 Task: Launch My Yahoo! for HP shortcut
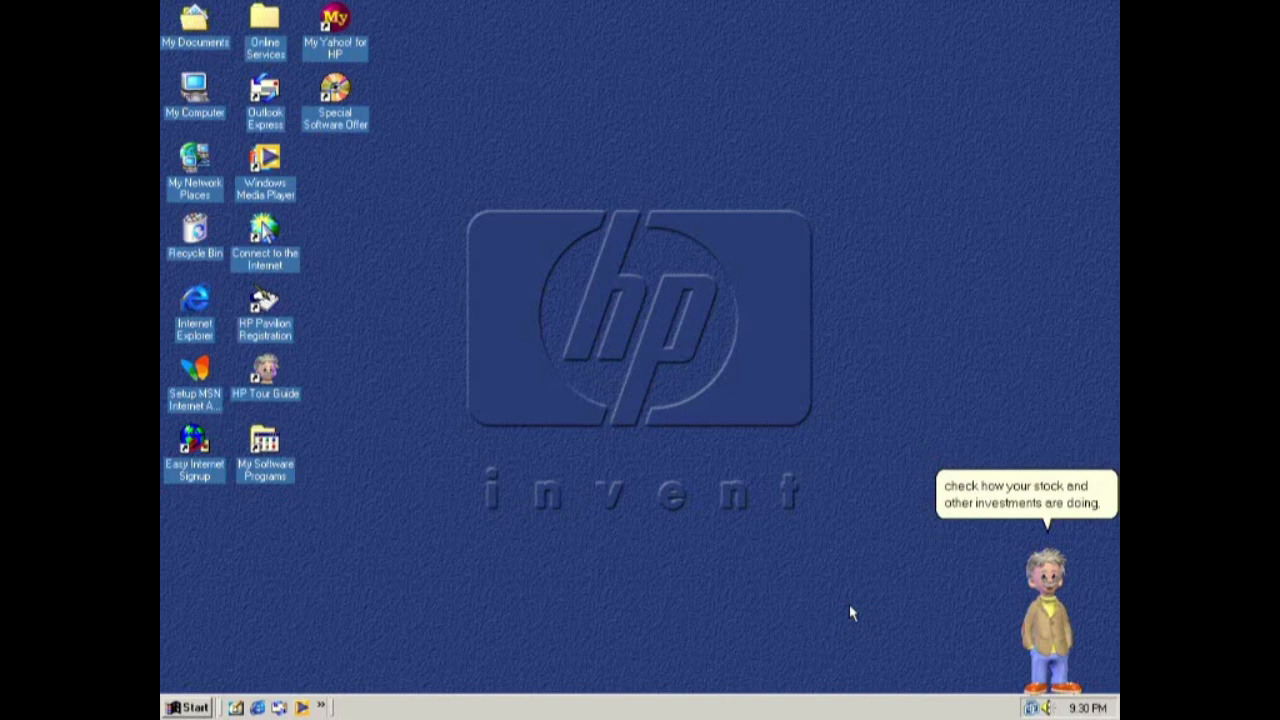pyautogui.click(x=335, y=31)
